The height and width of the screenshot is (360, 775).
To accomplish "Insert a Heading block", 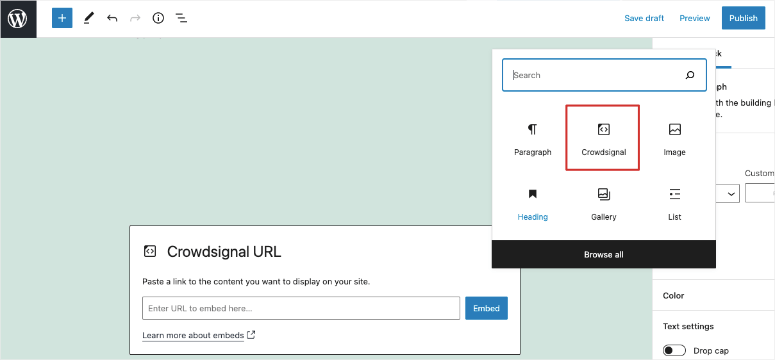I will click(x=532, y=204).
